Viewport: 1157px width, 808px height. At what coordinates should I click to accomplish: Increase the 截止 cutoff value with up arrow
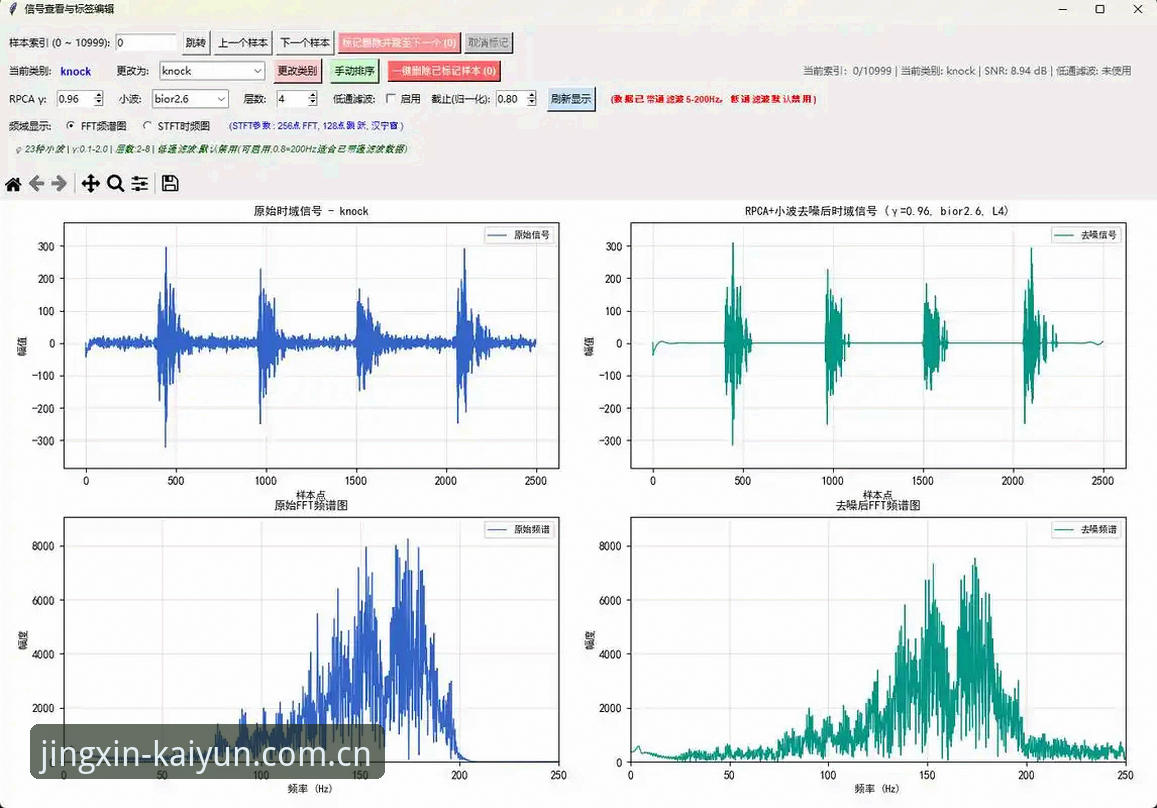tap(532, 94)
